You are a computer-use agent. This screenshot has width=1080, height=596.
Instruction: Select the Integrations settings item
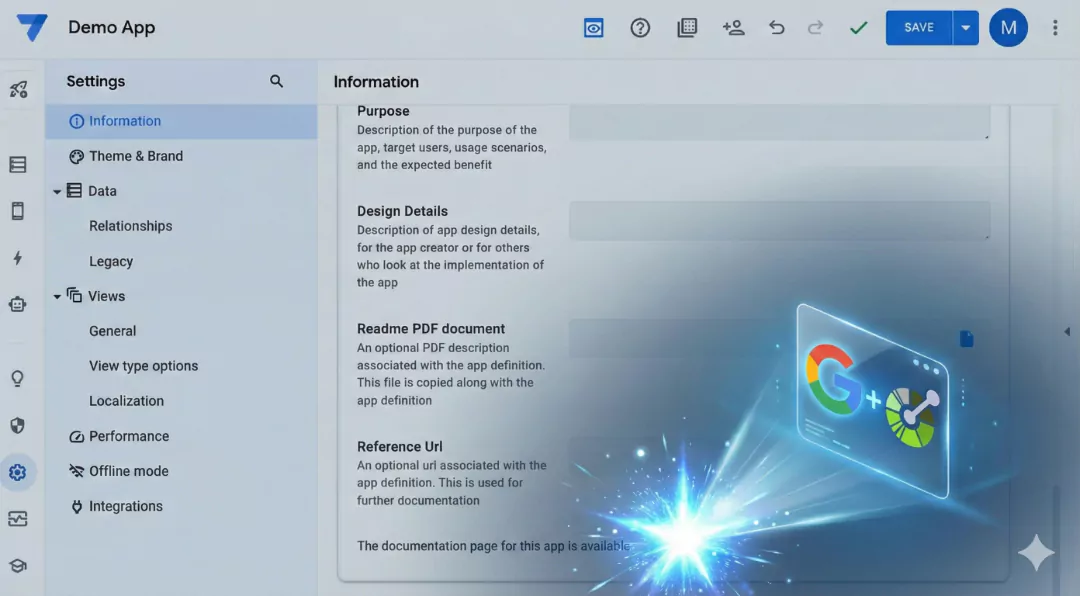125,506
